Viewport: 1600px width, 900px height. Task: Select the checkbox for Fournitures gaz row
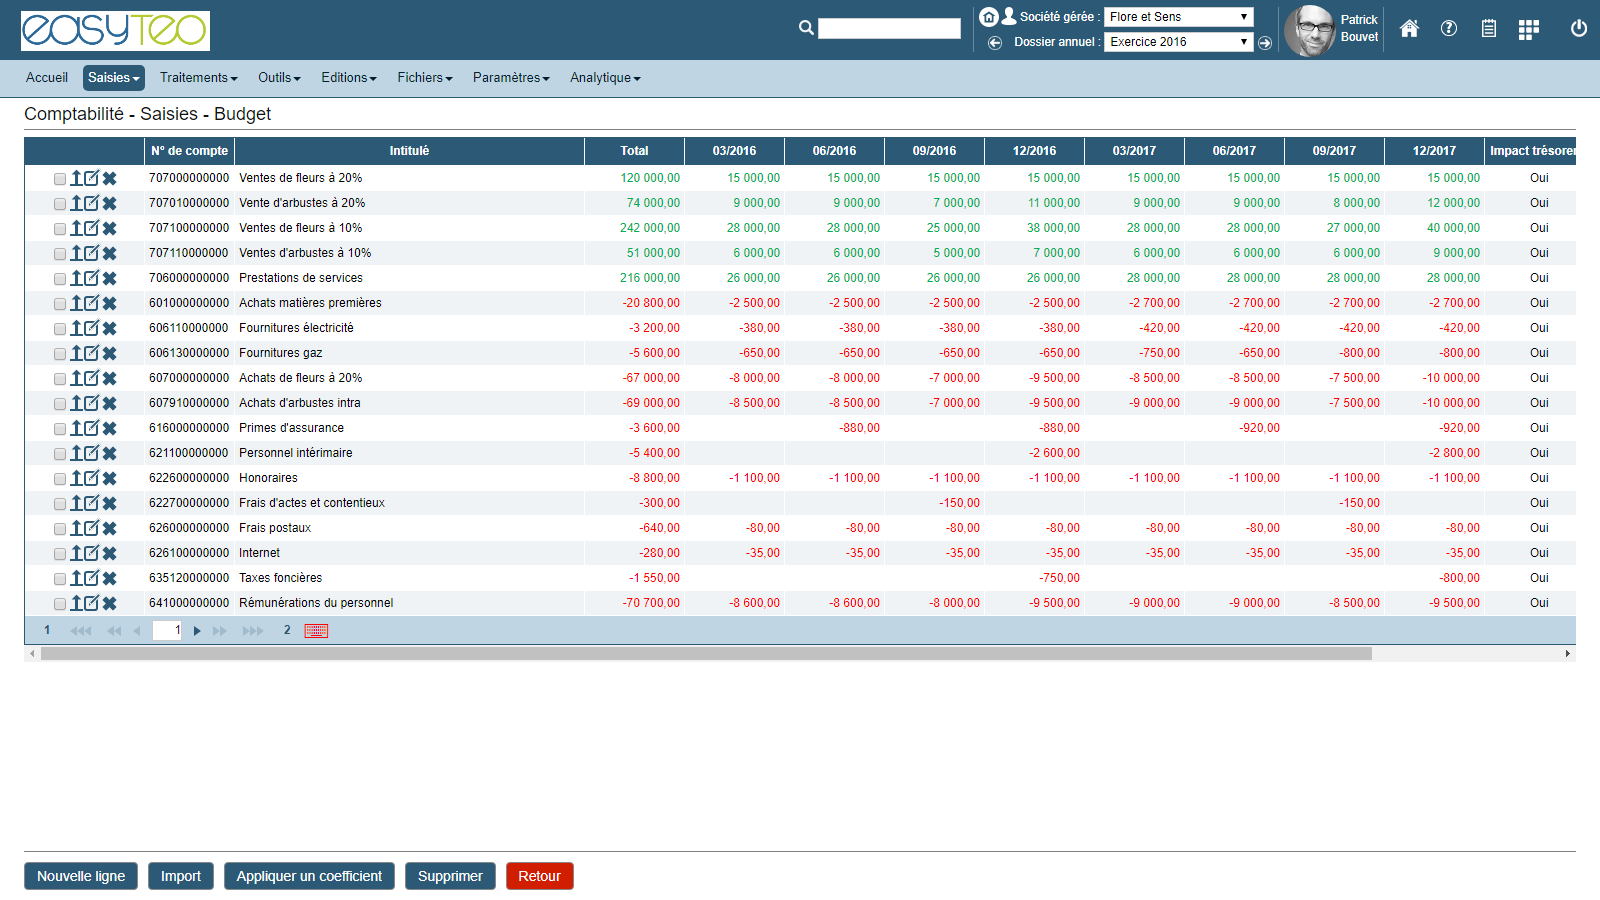pos(60,354)
